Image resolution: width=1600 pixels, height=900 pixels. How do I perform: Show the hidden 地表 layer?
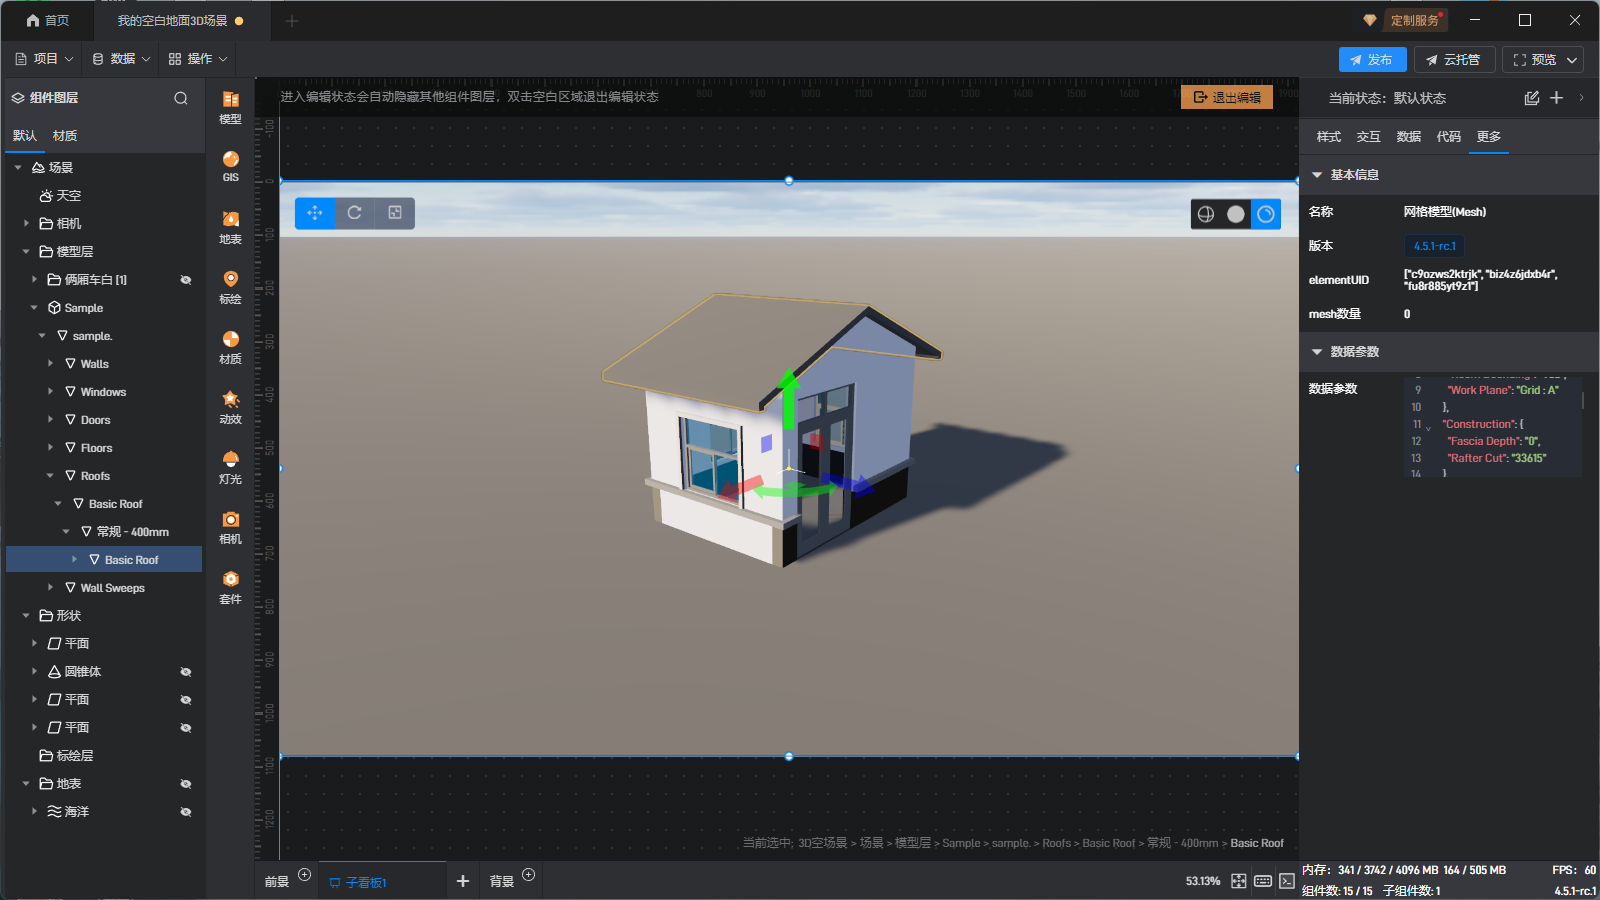pos(186,784)
